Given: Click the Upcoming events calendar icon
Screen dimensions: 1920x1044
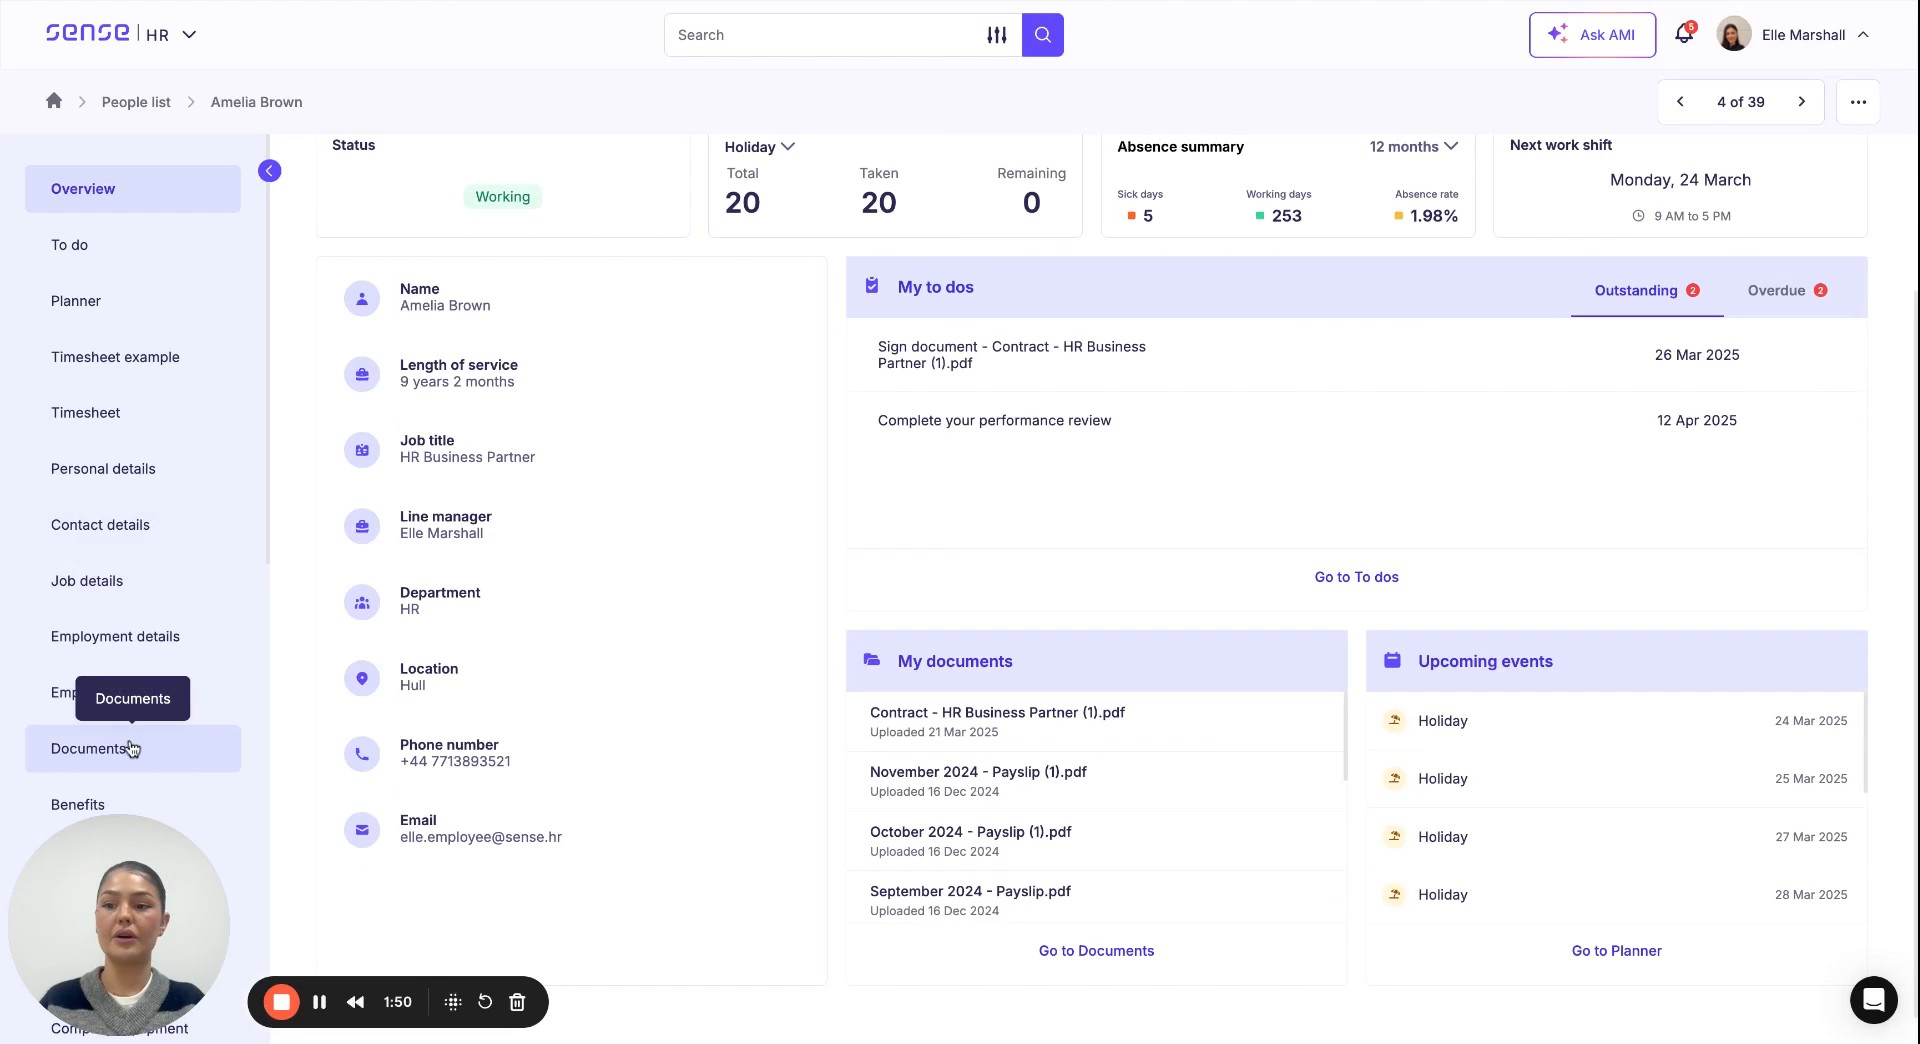Looking at the screenshot, I should [x=1392, y=660].
